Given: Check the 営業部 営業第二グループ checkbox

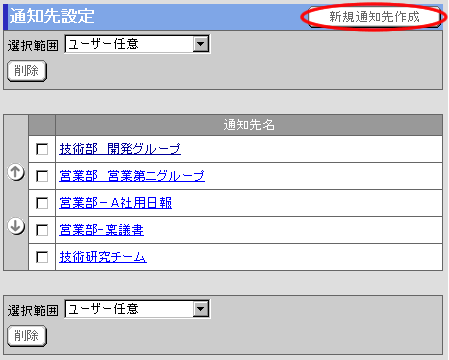Looking at the screenshot, I should pyautogui.click(x=42, y=176).
